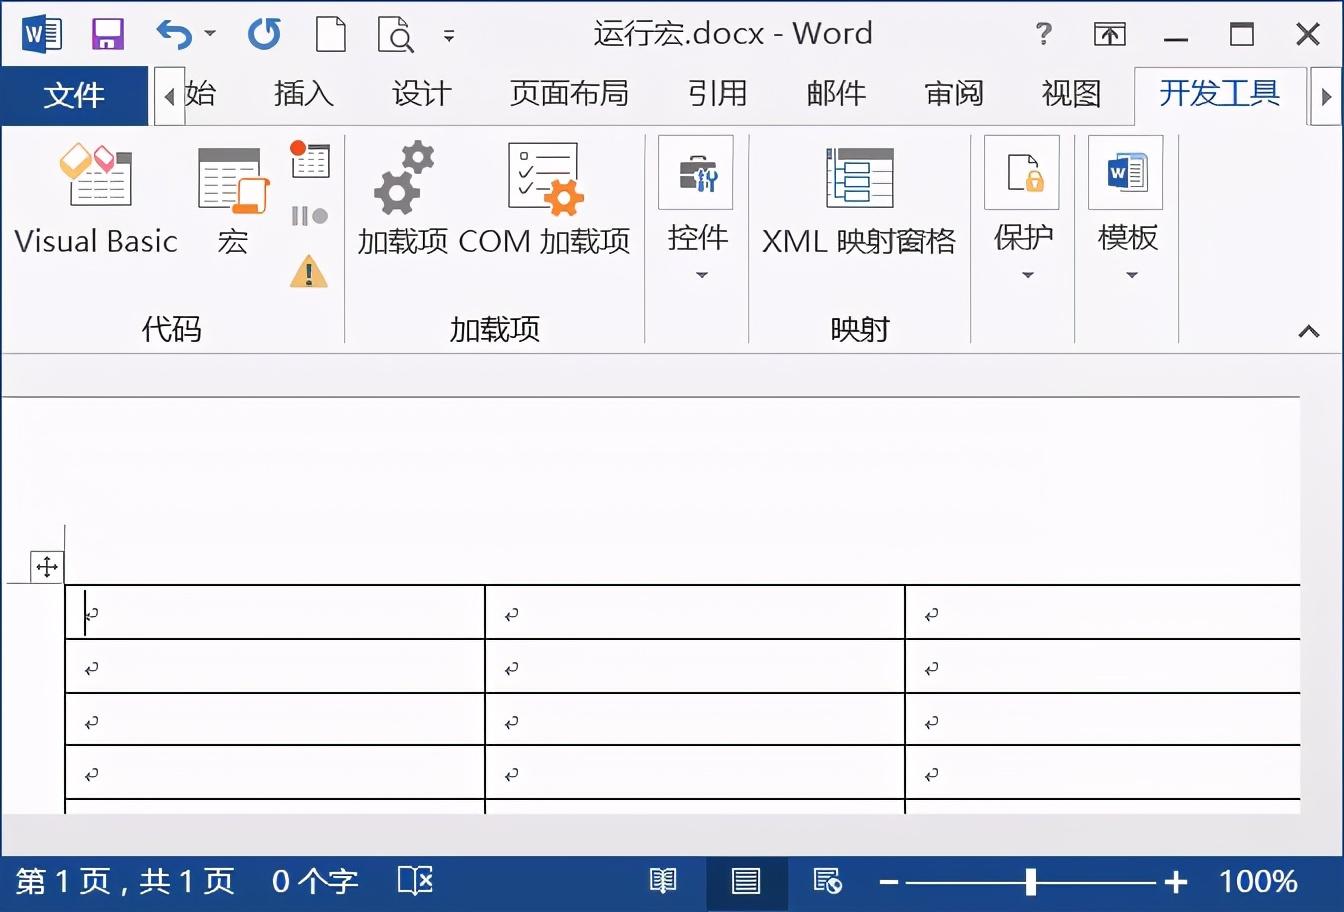
Task: Open the 宏 Macros dialog
Action: (233, 200)
